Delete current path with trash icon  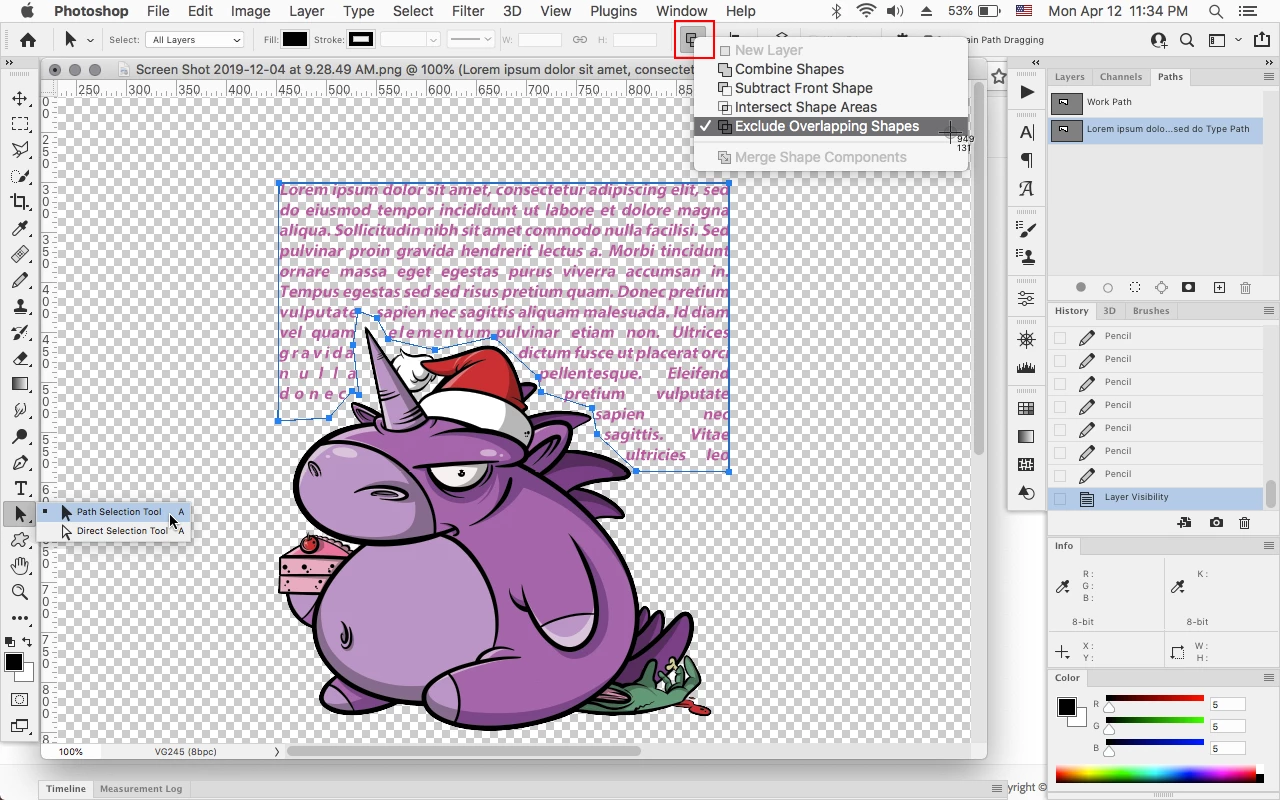click(1245, 288)
